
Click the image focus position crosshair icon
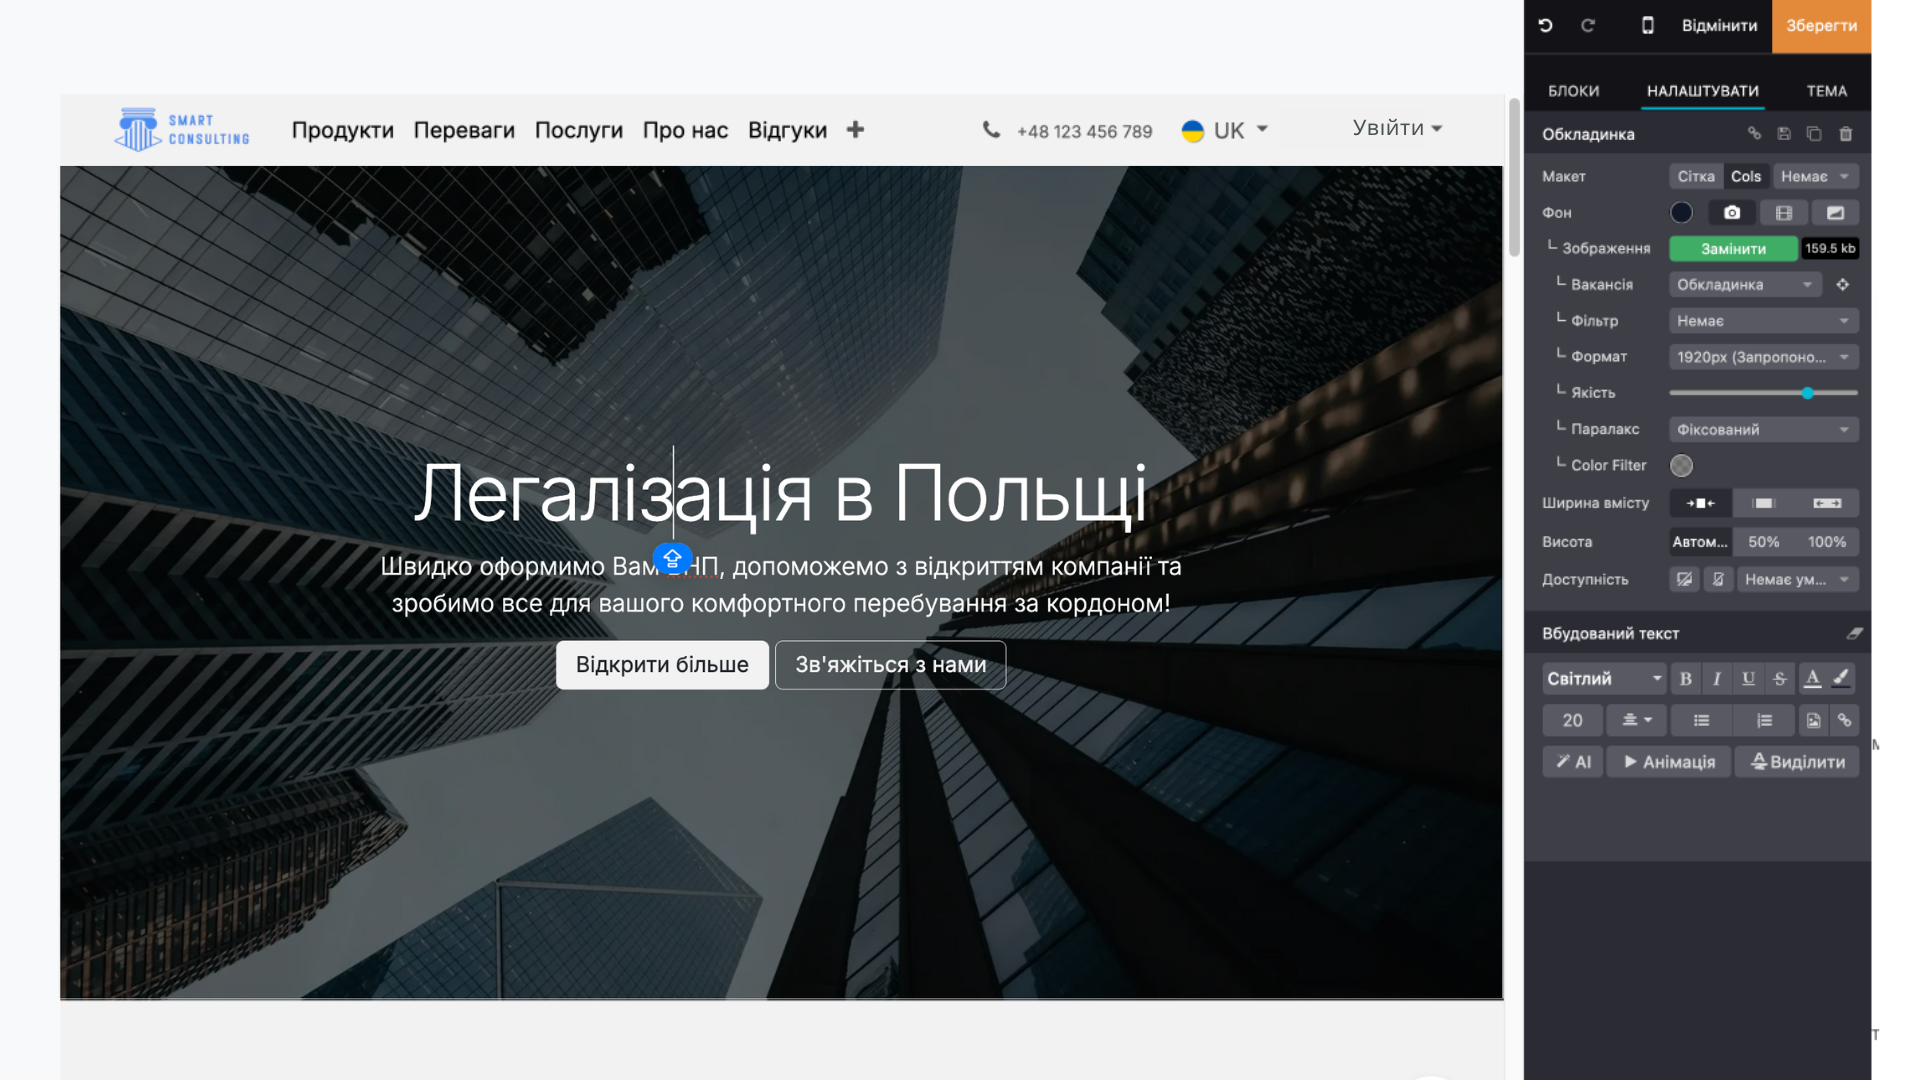1842,285
